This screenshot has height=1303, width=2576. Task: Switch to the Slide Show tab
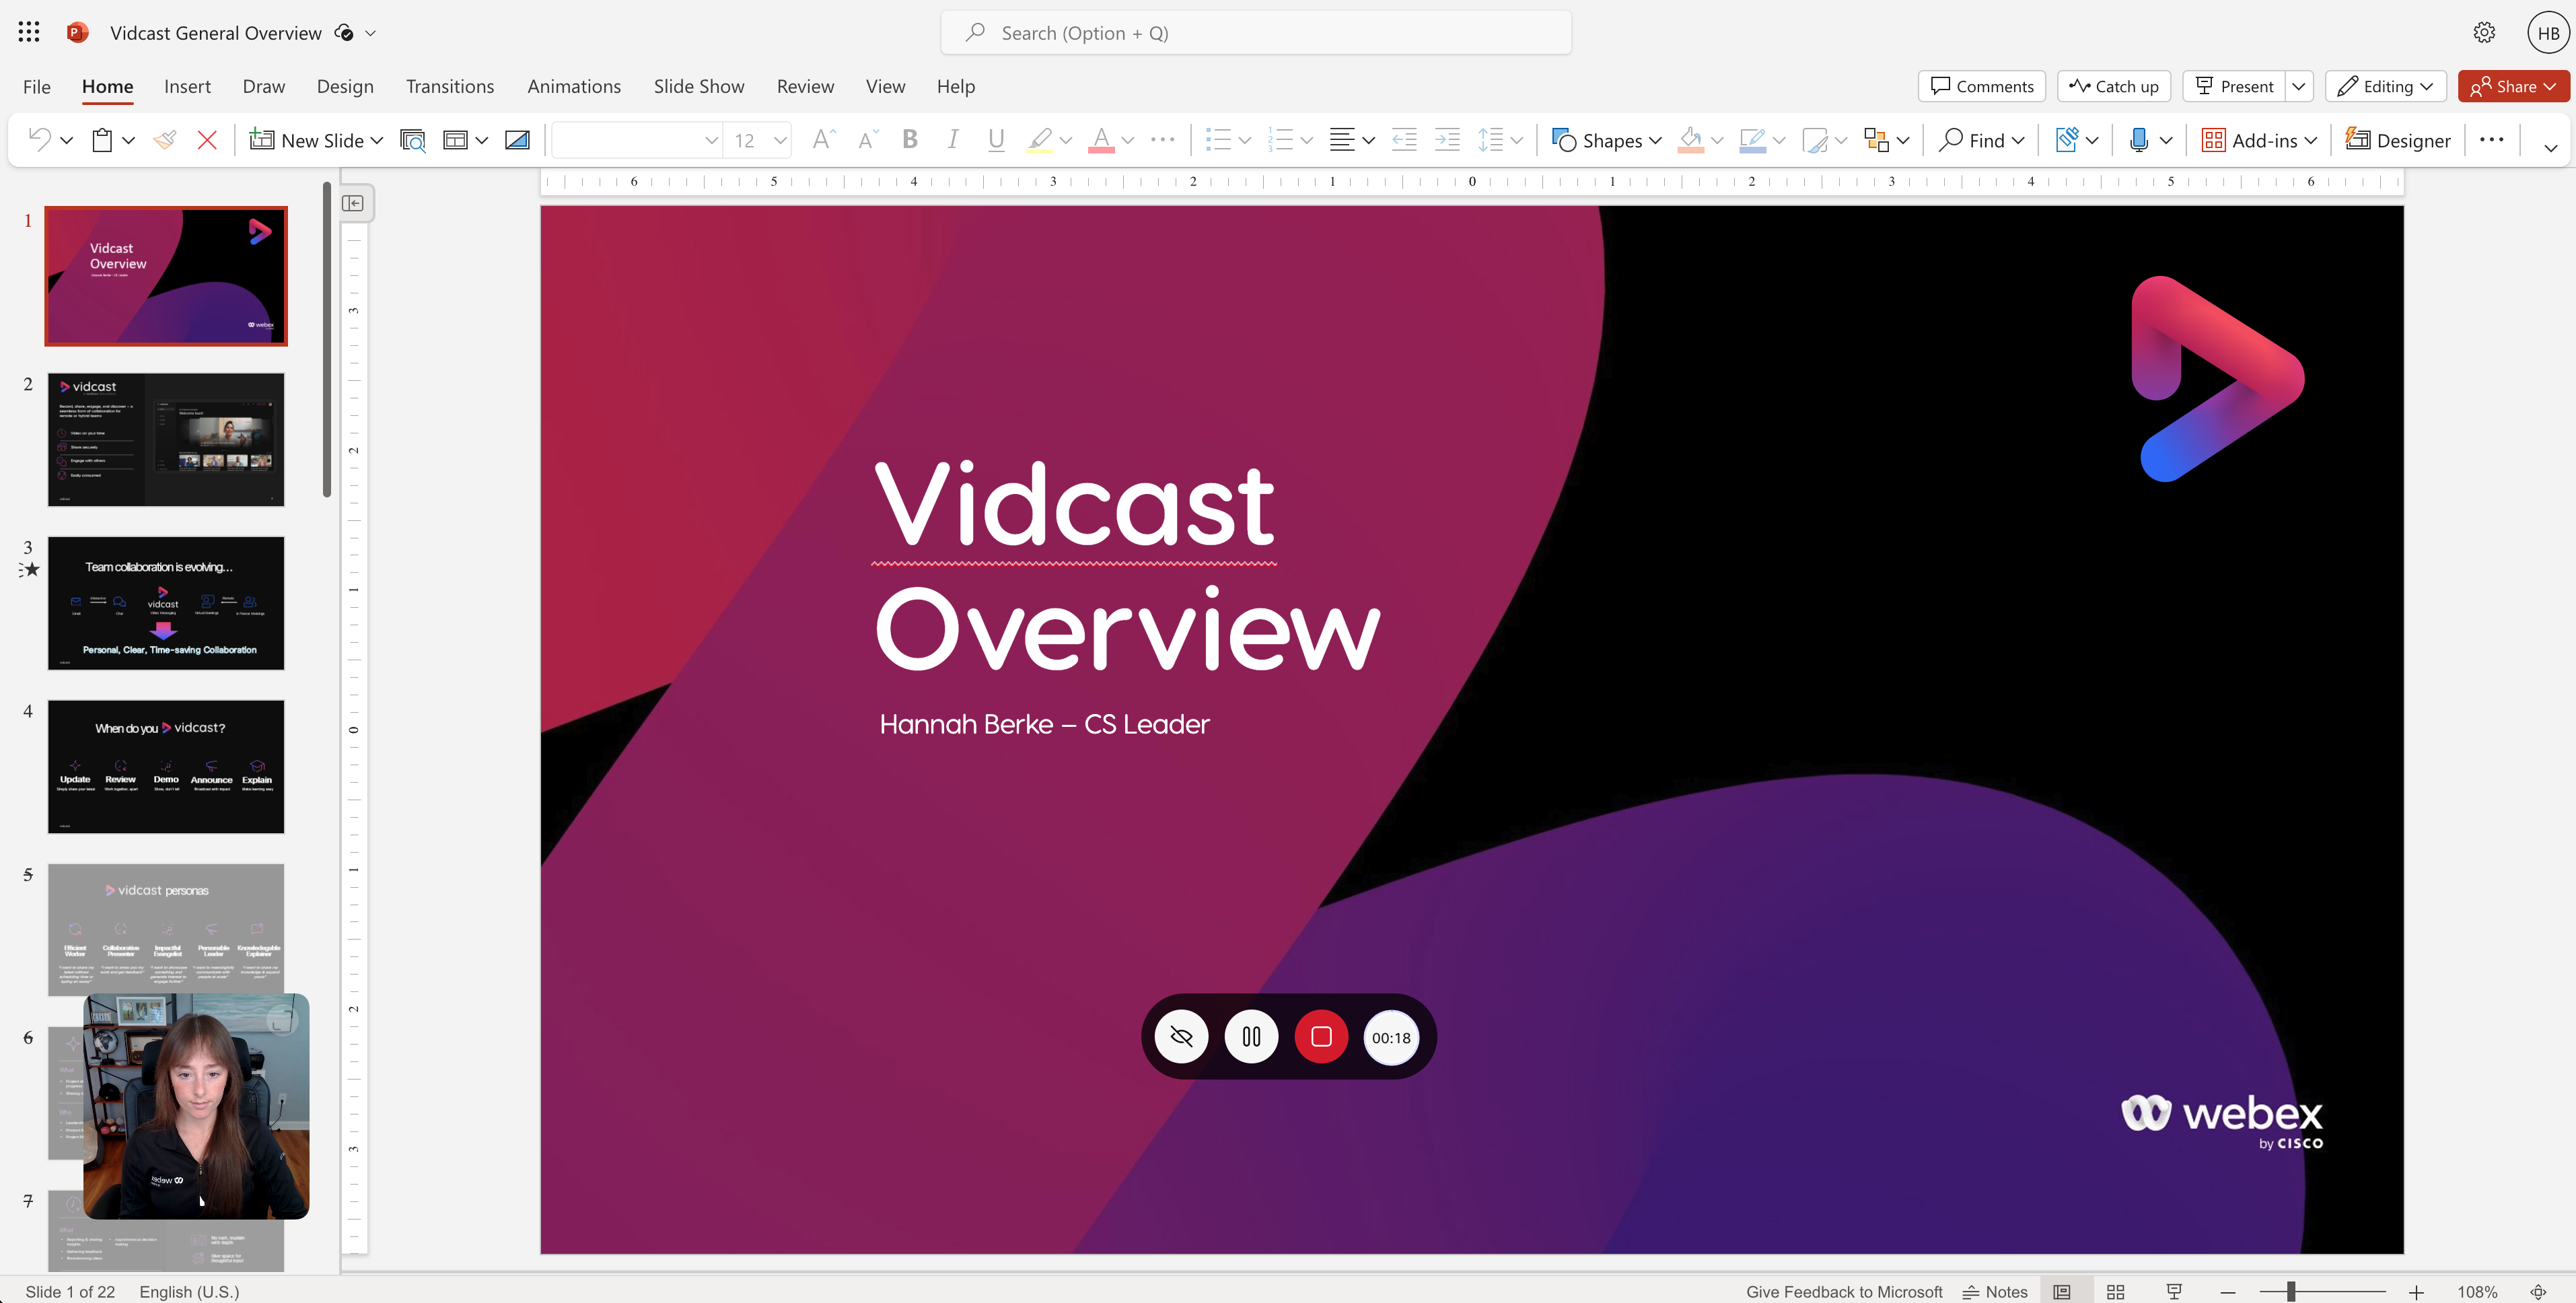pyautogui.click(x=699, y=86)
